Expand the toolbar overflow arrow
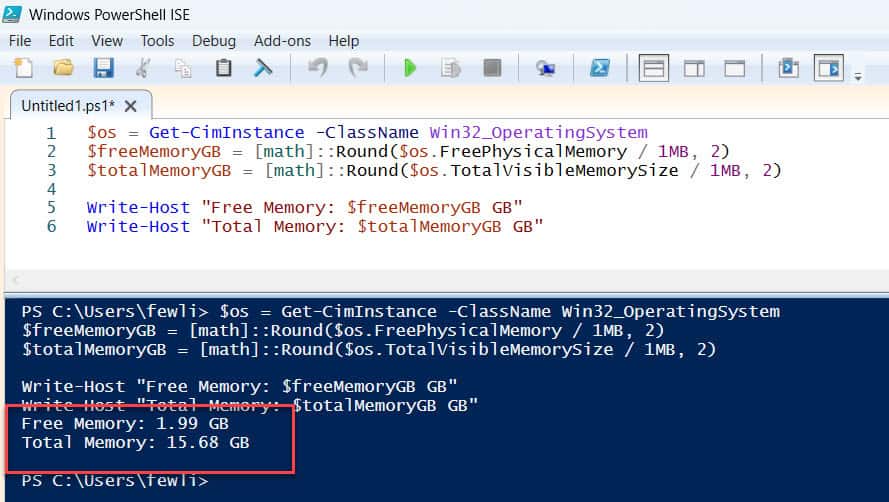 pos(858,76)
